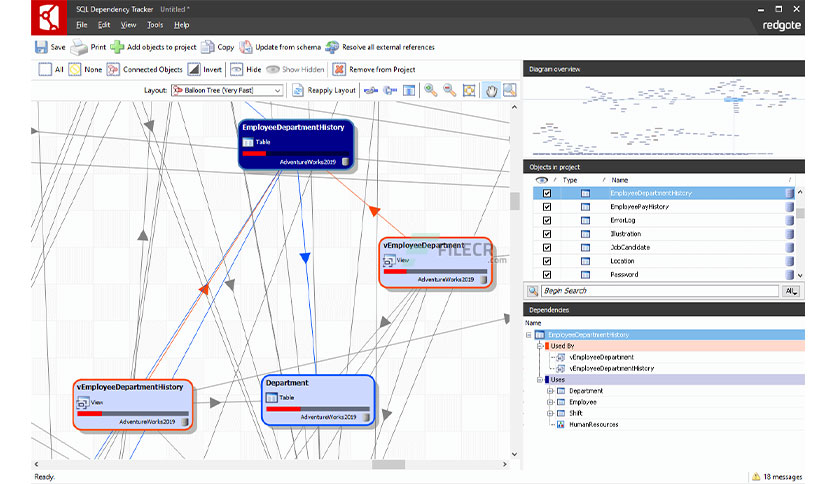836x484 pixels.
Task: Collapse the Uses tree node
Action: [x=540, y=380]
